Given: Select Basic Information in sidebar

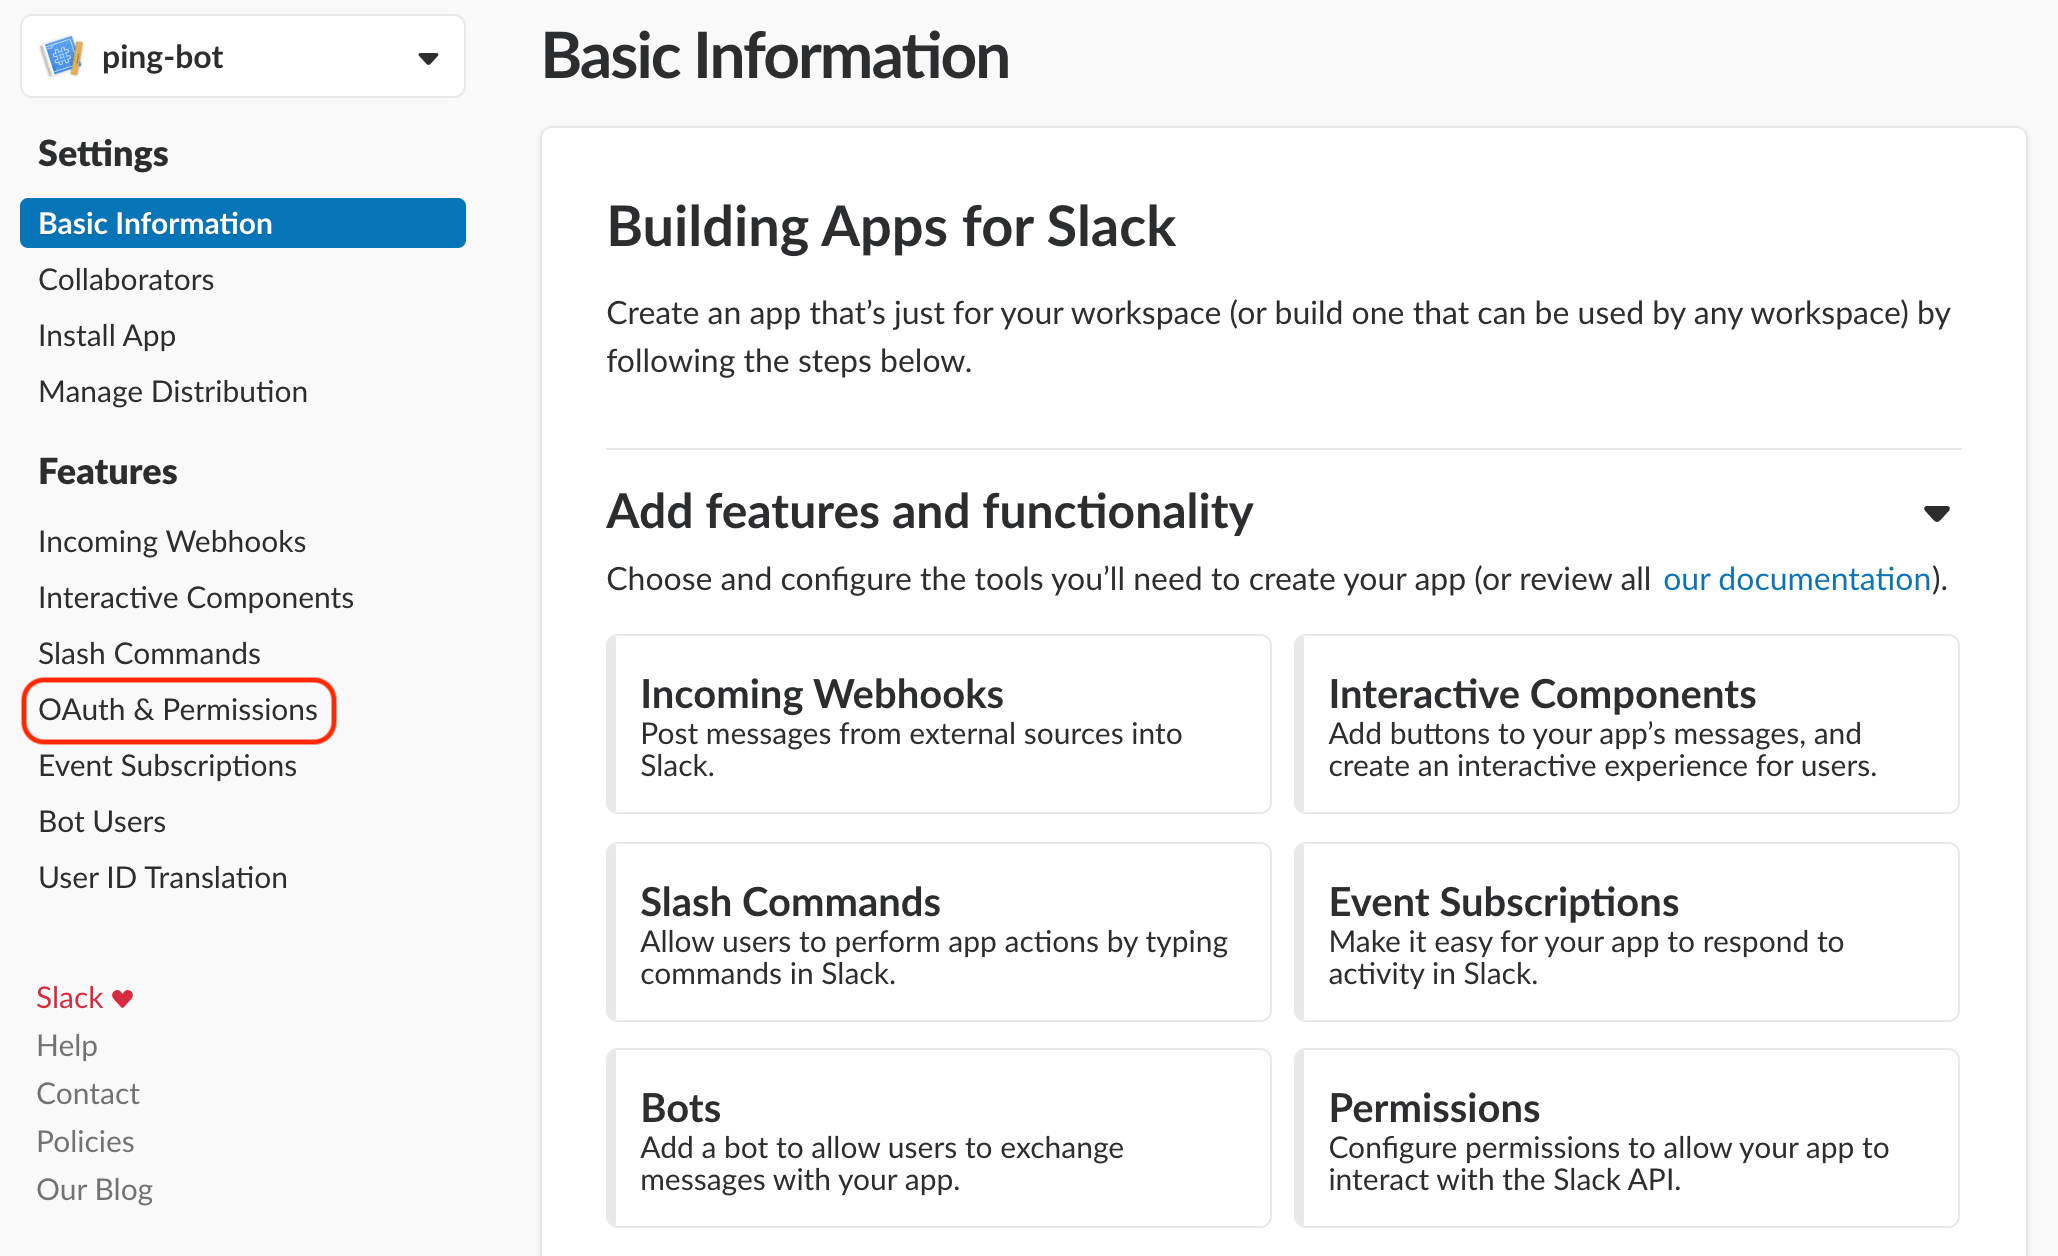Looking at the screenshot, I should (155, 223).
